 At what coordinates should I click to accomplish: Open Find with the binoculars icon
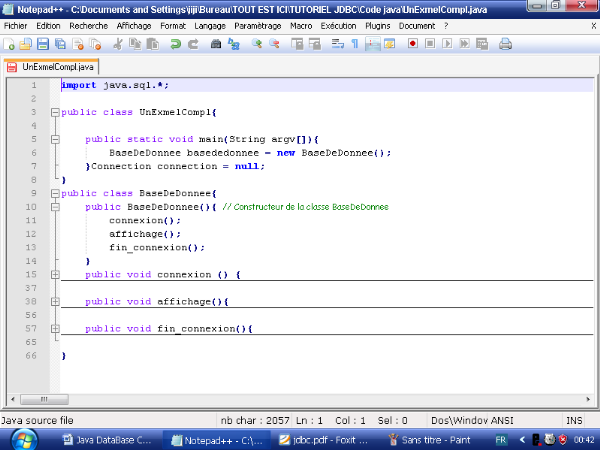[x=218, y=44]
